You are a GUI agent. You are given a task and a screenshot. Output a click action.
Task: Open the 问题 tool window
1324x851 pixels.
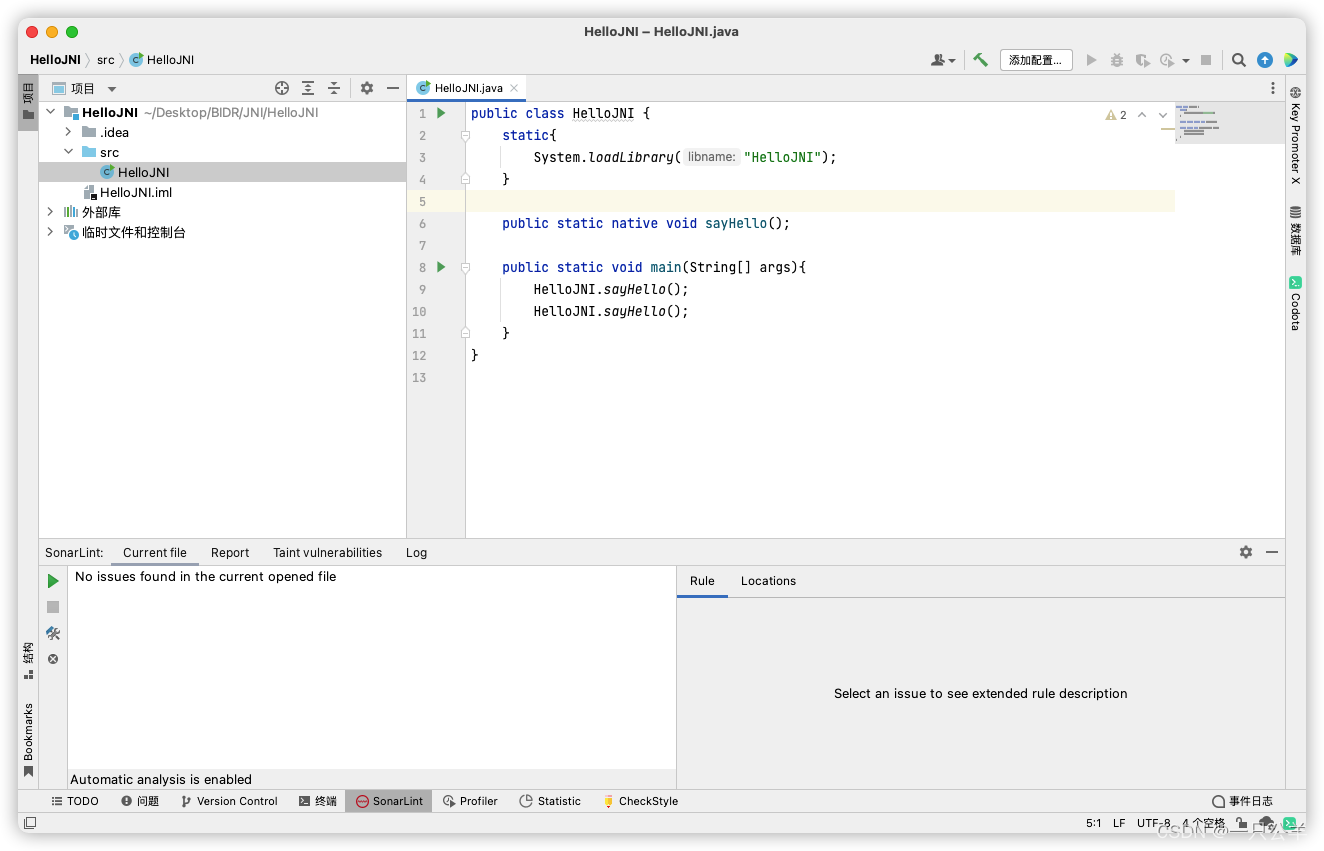(x=140, y=801)
